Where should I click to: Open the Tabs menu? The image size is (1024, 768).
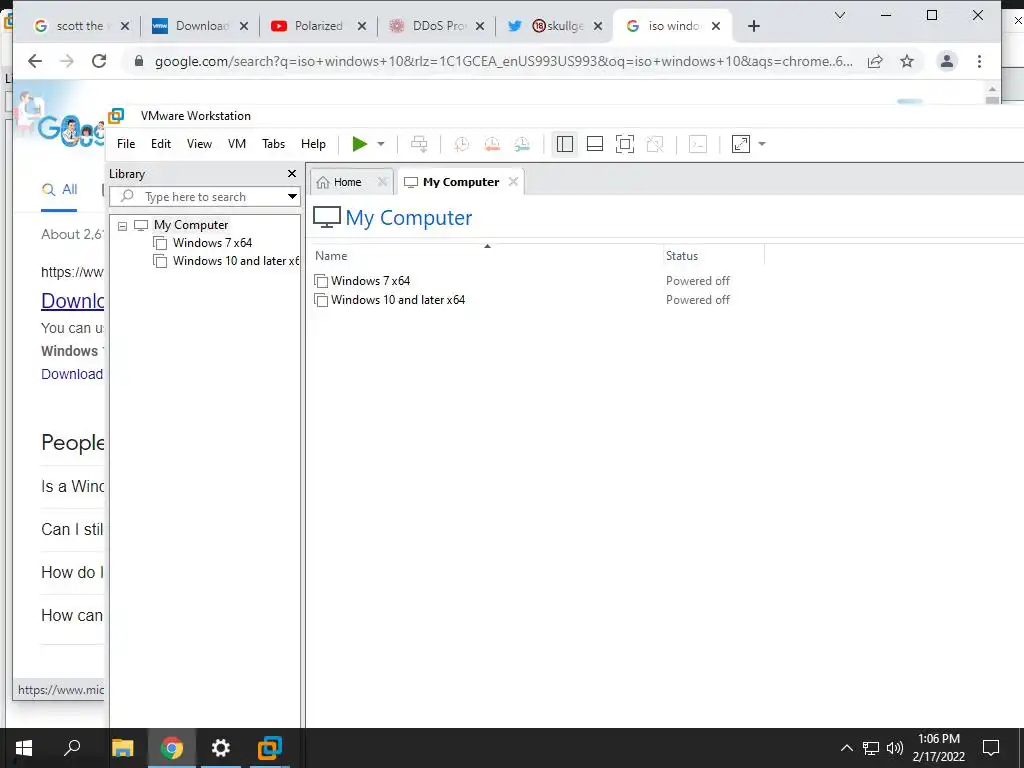point(274,144)
